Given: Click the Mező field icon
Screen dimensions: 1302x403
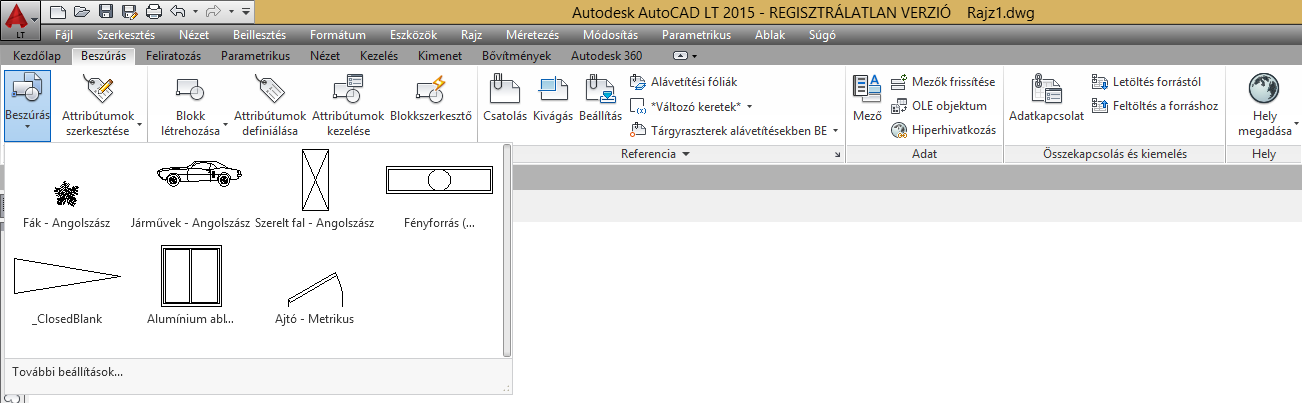Looking at the screenshot, I should tap(866, 90).
